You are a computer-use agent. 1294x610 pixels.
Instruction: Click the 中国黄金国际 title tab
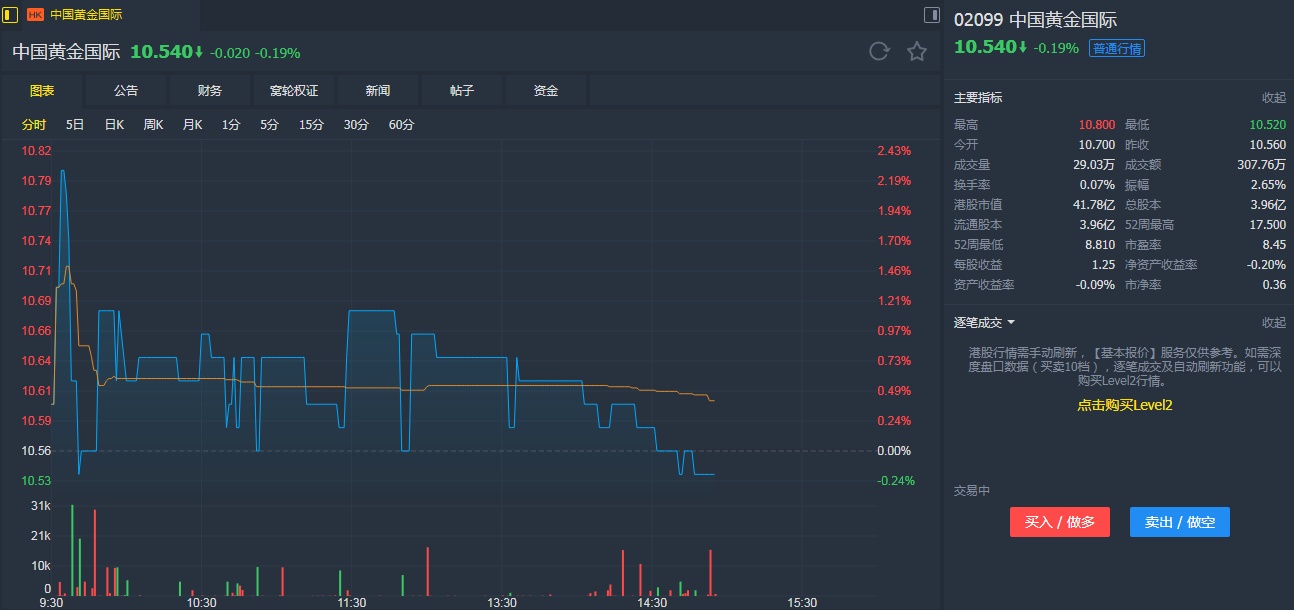pyautogui.click(x=87, y=15)
